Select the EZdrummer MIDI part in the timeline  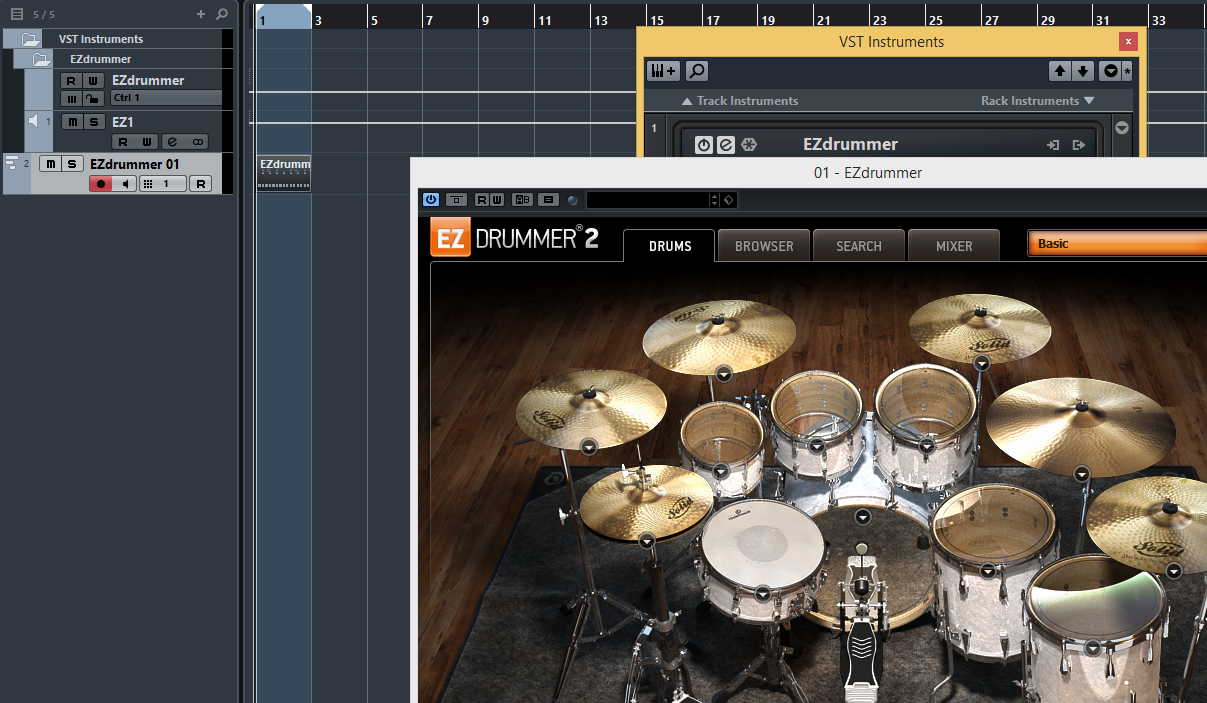tap(285, 172)
